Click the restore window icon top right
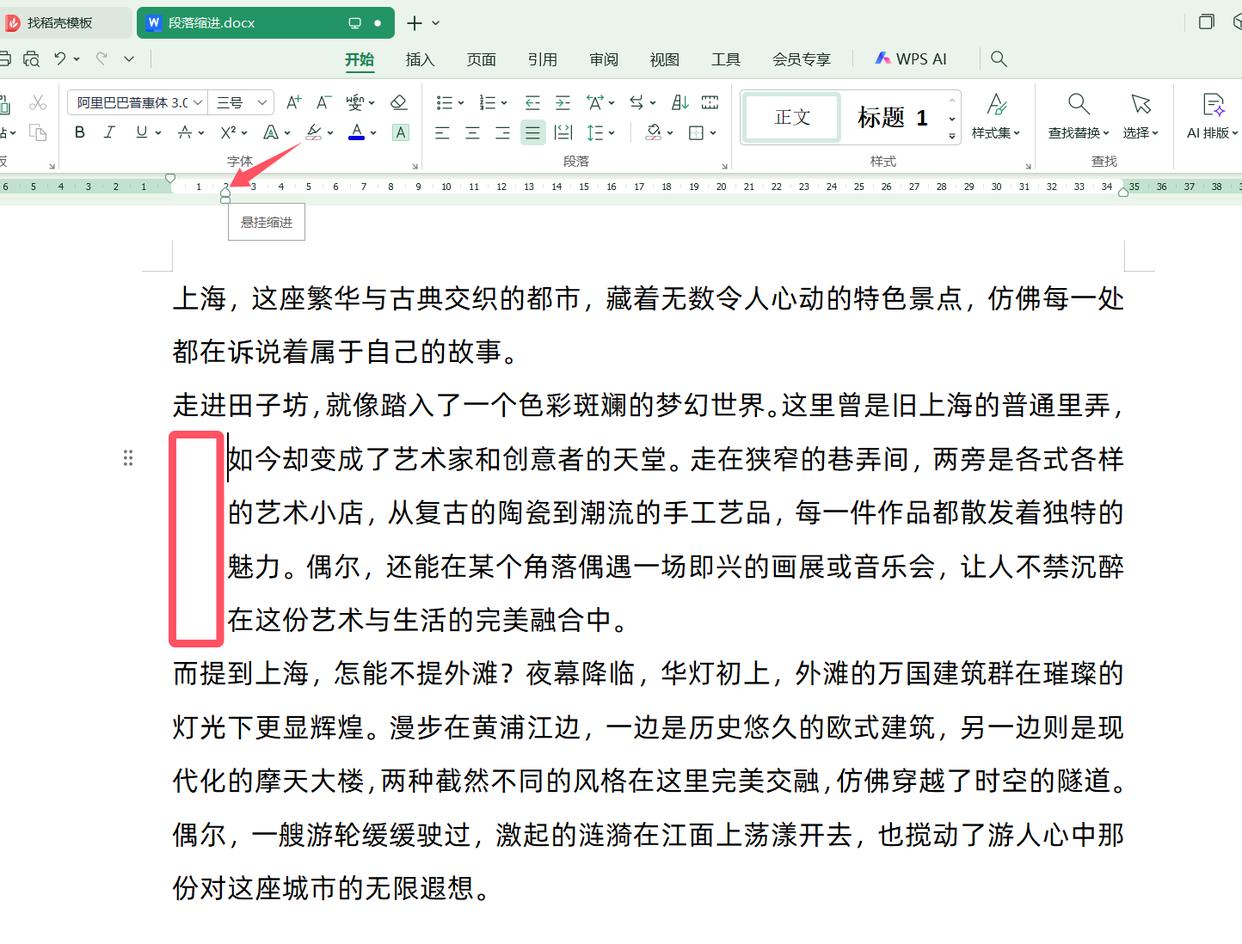Viewport: 1242px width, 944px height. click(x=1206, y=22)
